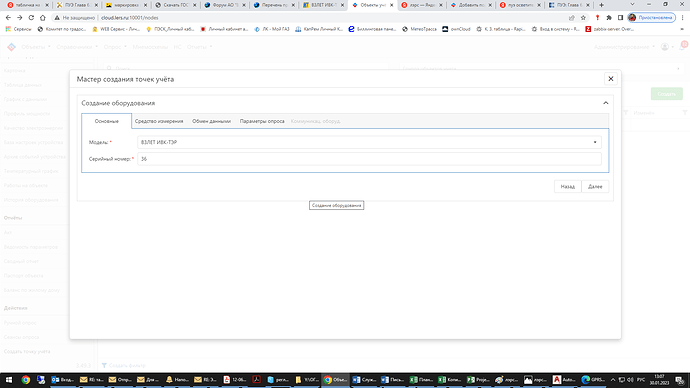Image resolution: width=690 pixels, height=388 pixels.
Task: Bookmark the page with the star icon
Action: [583, 18]
